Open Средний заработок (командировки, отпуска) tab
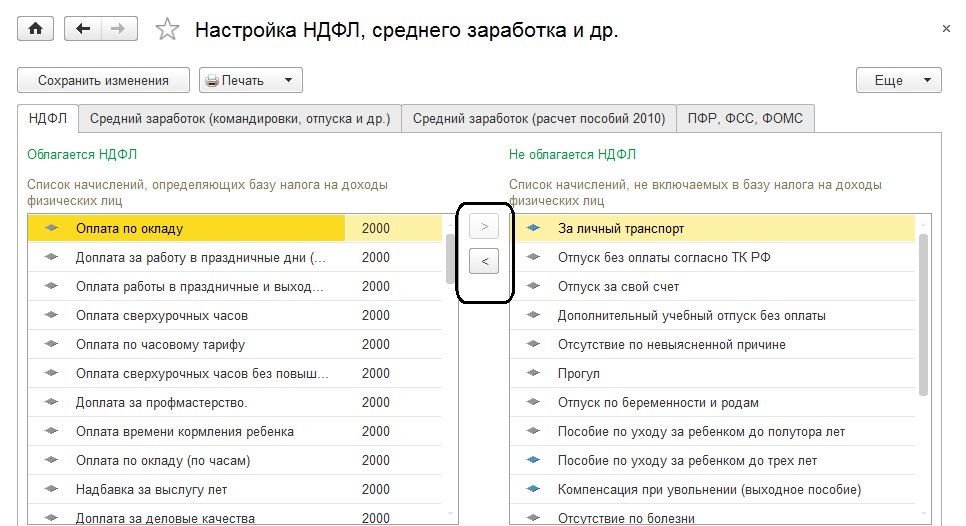This screenshot has width=966, height=526. pyautogui.click(x=240, y=119)
